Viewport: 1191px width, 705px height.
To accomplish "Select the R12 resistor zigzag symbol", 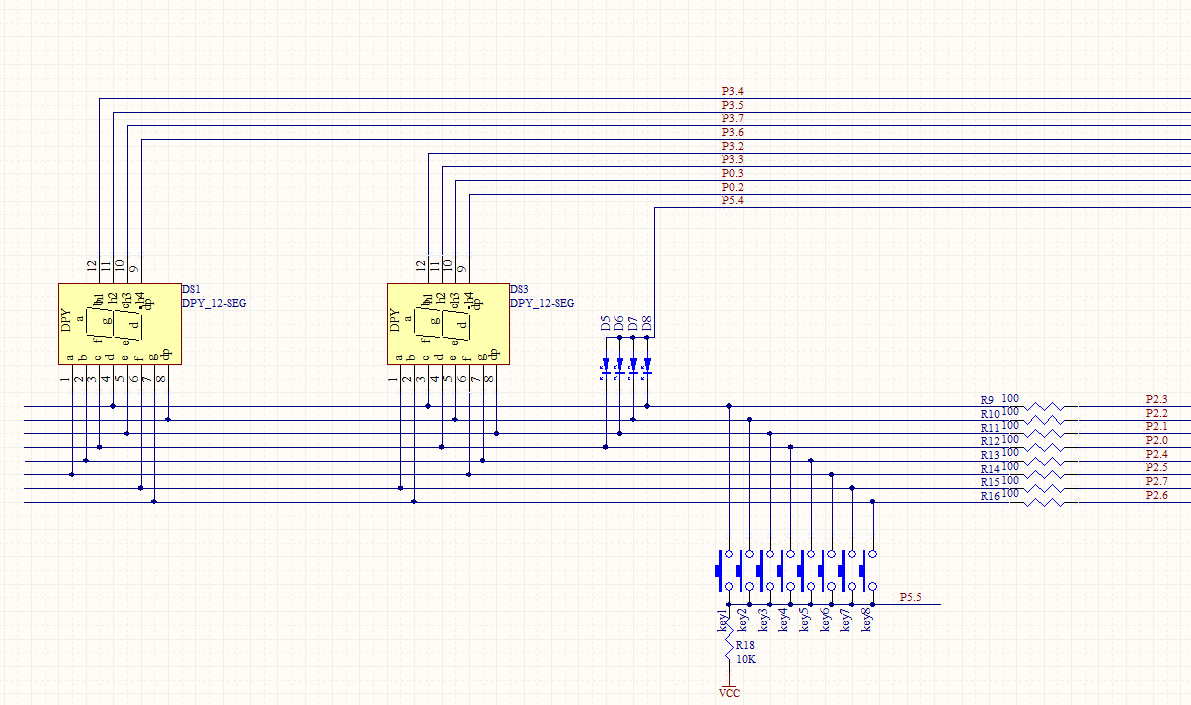I will coord(1045,447).
